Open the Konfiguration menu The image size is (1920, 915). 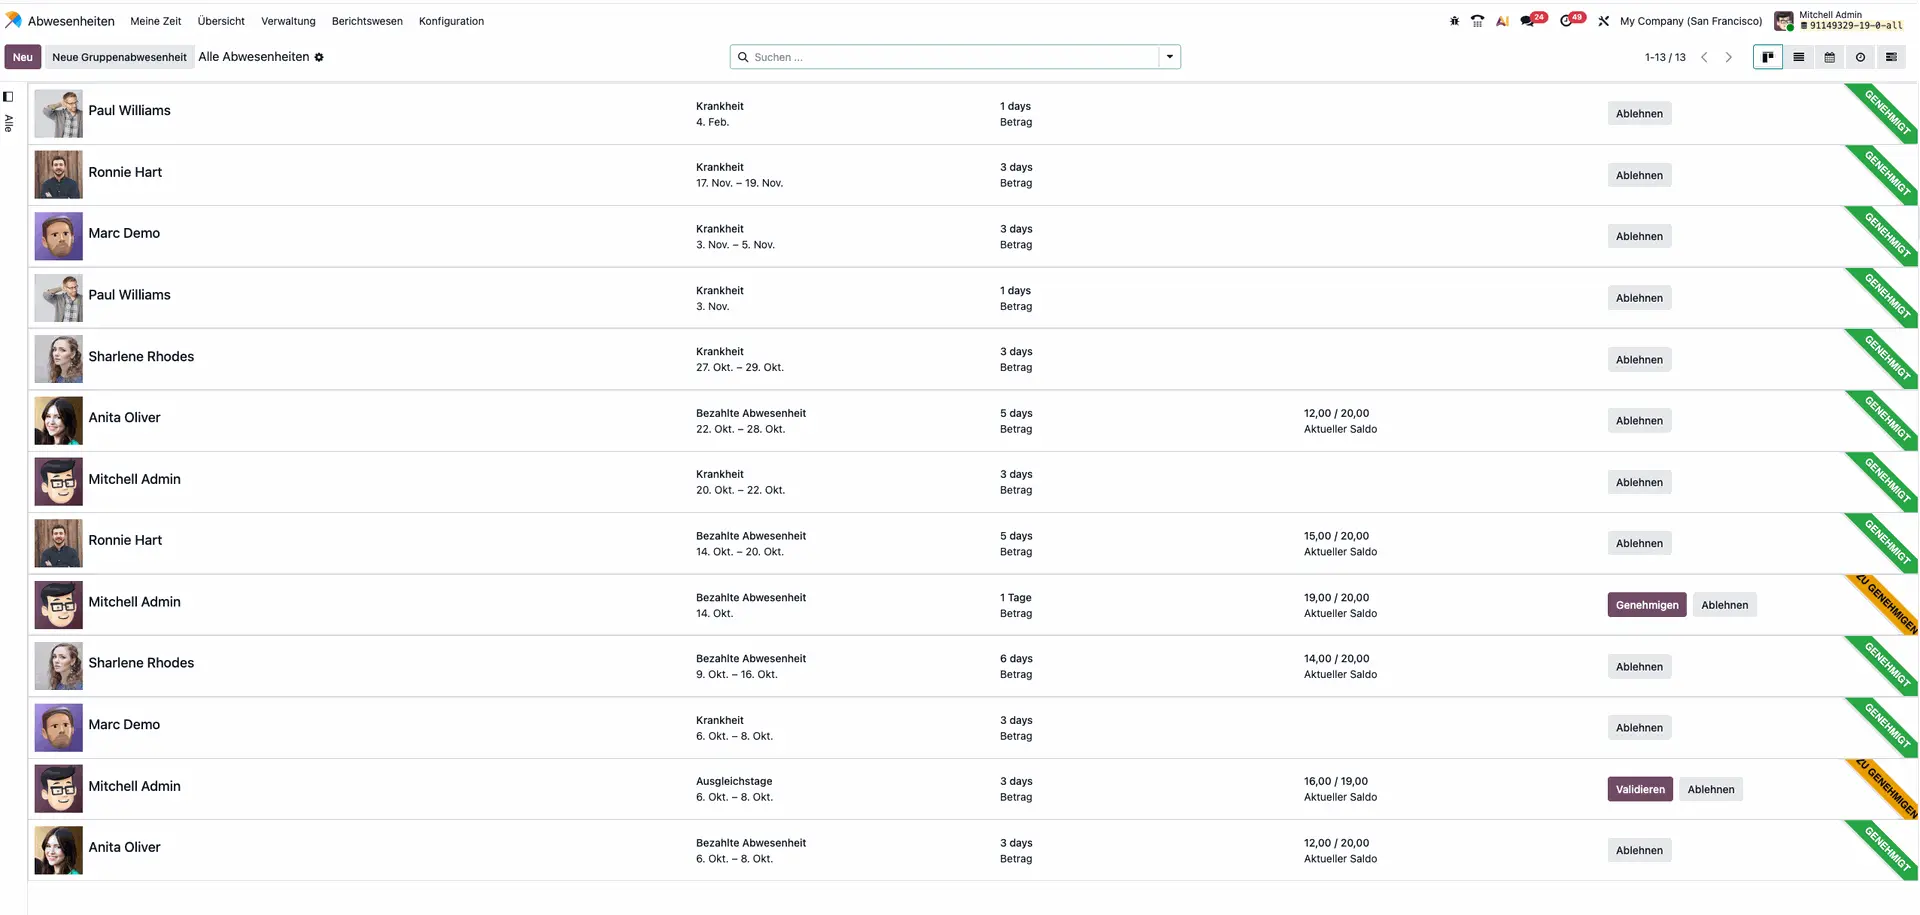tap(451, 21)
